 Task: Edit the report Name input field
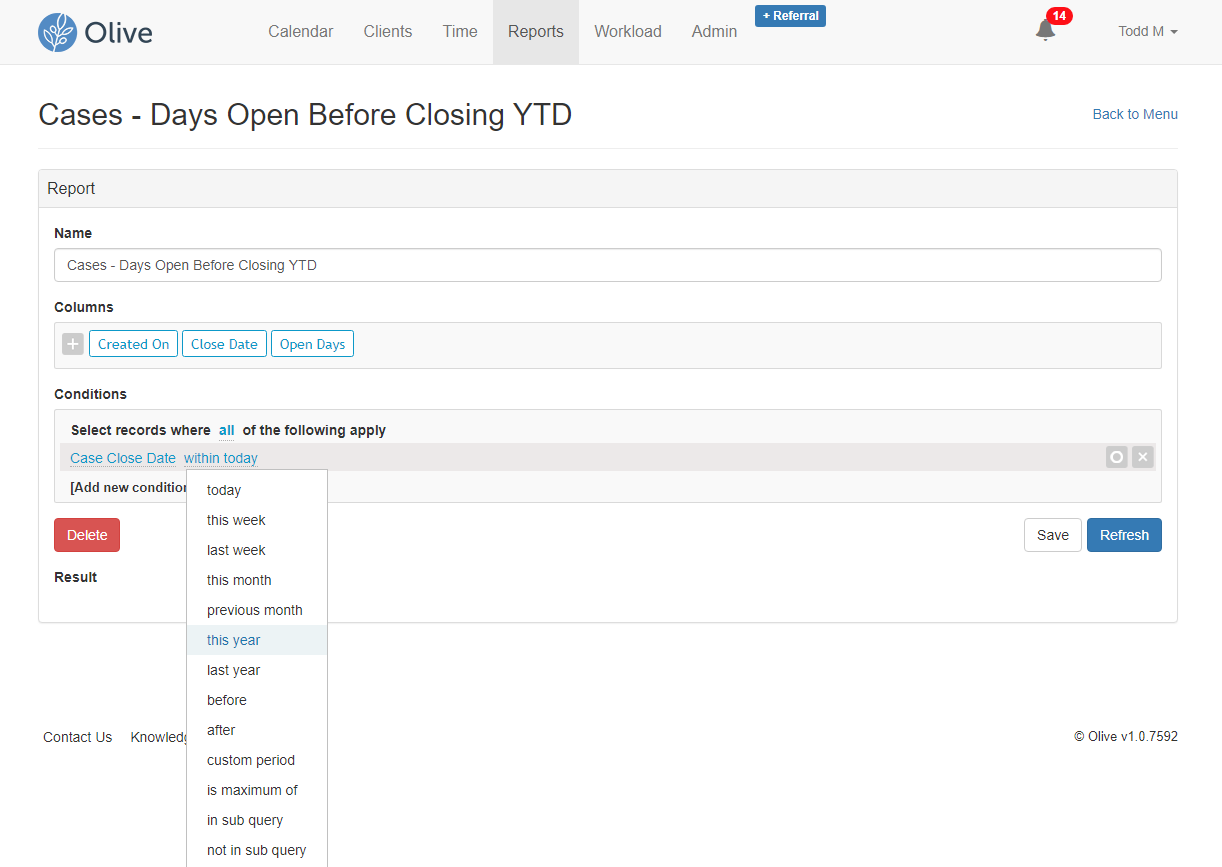tap(607, 265)
